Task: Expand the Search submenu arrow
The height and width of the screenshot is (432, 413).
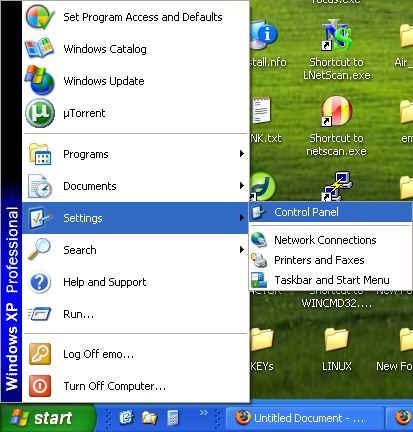Action: click(x=242, y=250)
